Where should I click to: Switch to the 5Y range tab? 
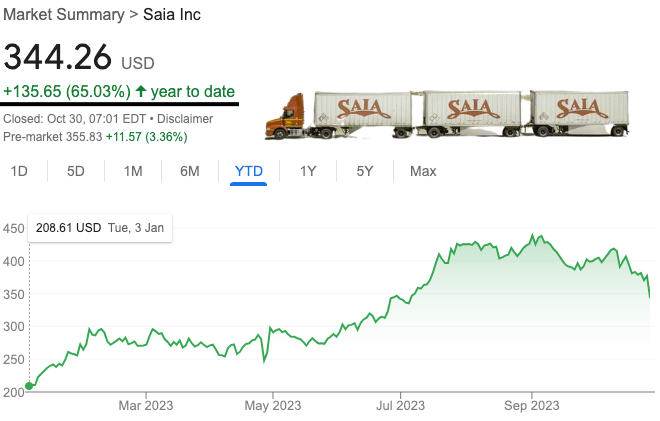pos(365,171)
